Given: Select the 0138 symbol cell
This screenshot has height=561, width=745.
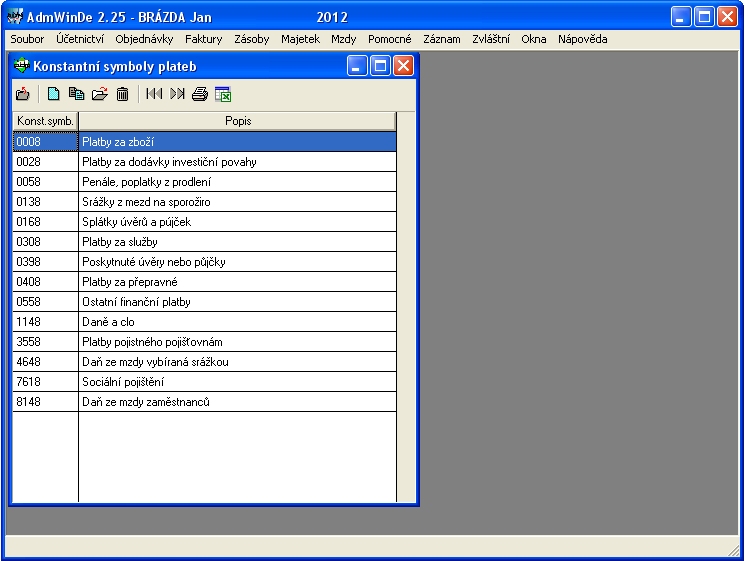Looking at the screenshot, I should click(45, 201).
